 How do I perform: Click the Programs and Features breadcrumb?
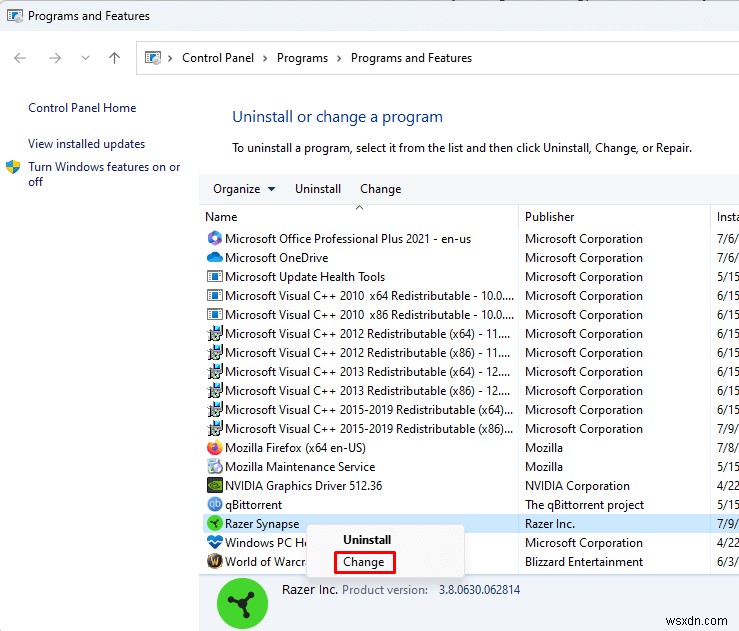(x=411, y=58)
